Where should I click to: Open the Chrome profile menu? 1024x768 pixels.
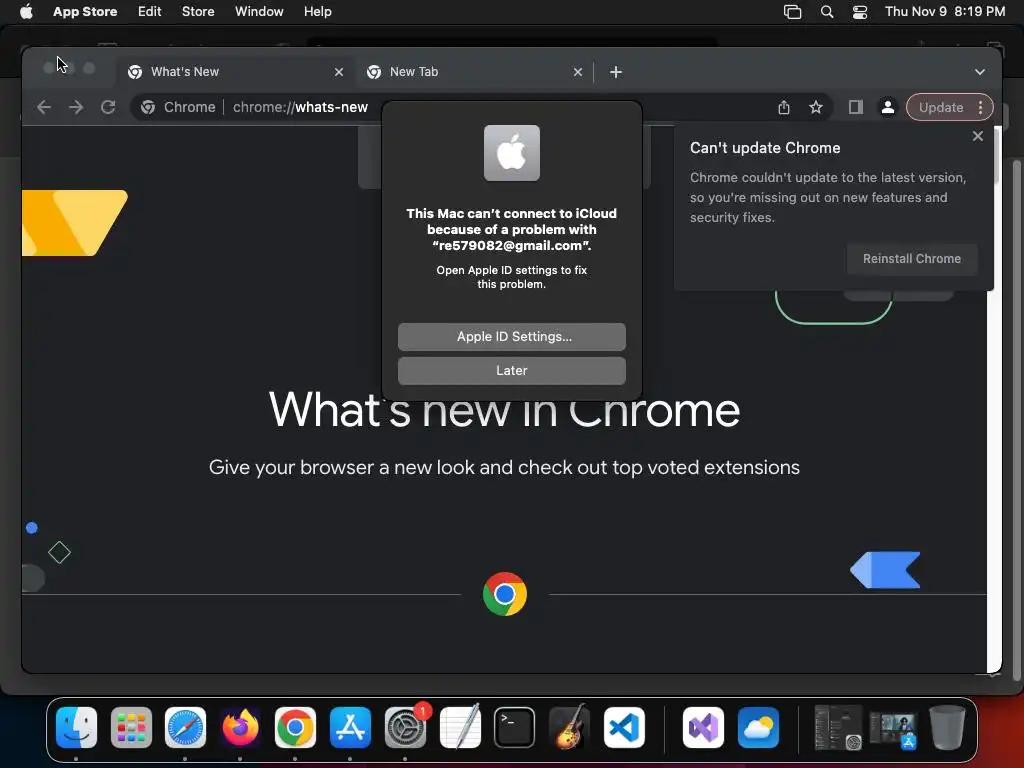click(888, 108)
